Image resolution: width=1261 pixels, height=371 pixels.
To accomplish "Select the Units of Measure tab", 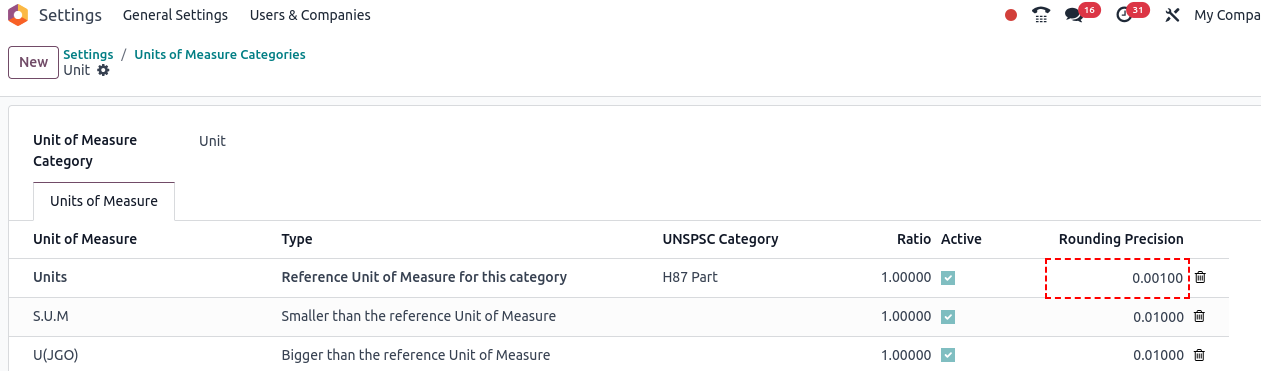I will pyautogui.click(x=104, y=201).
